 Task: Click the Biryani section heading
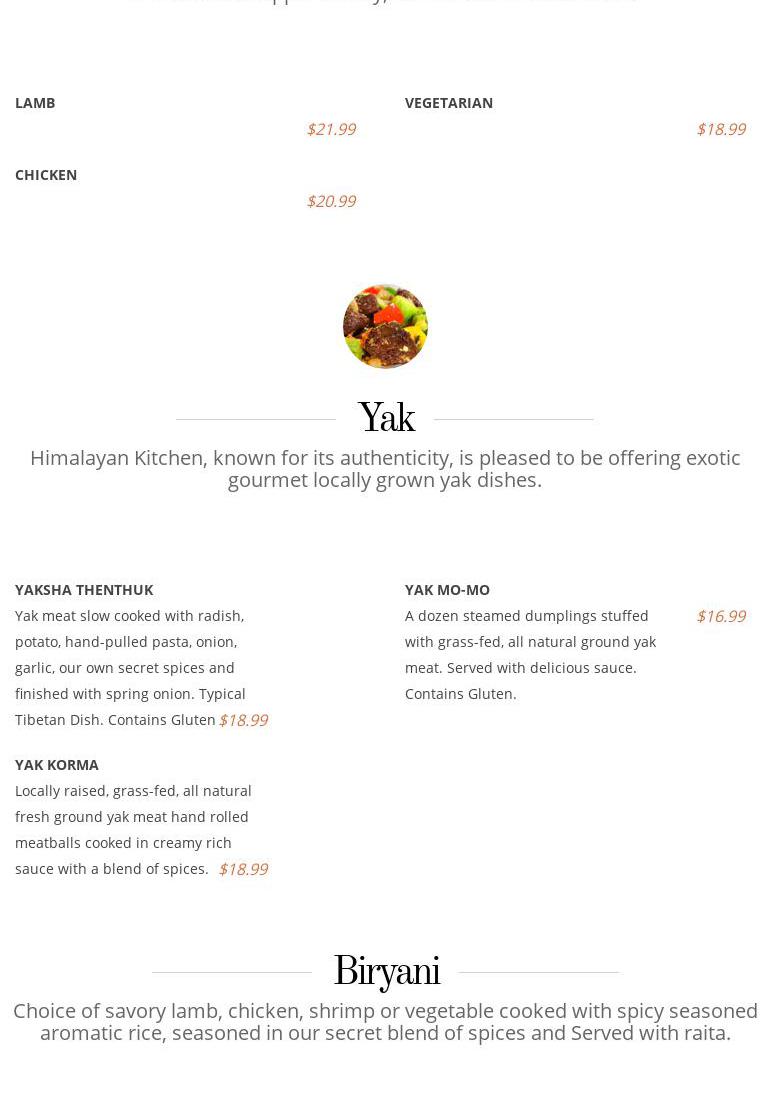tap(386, 972)
